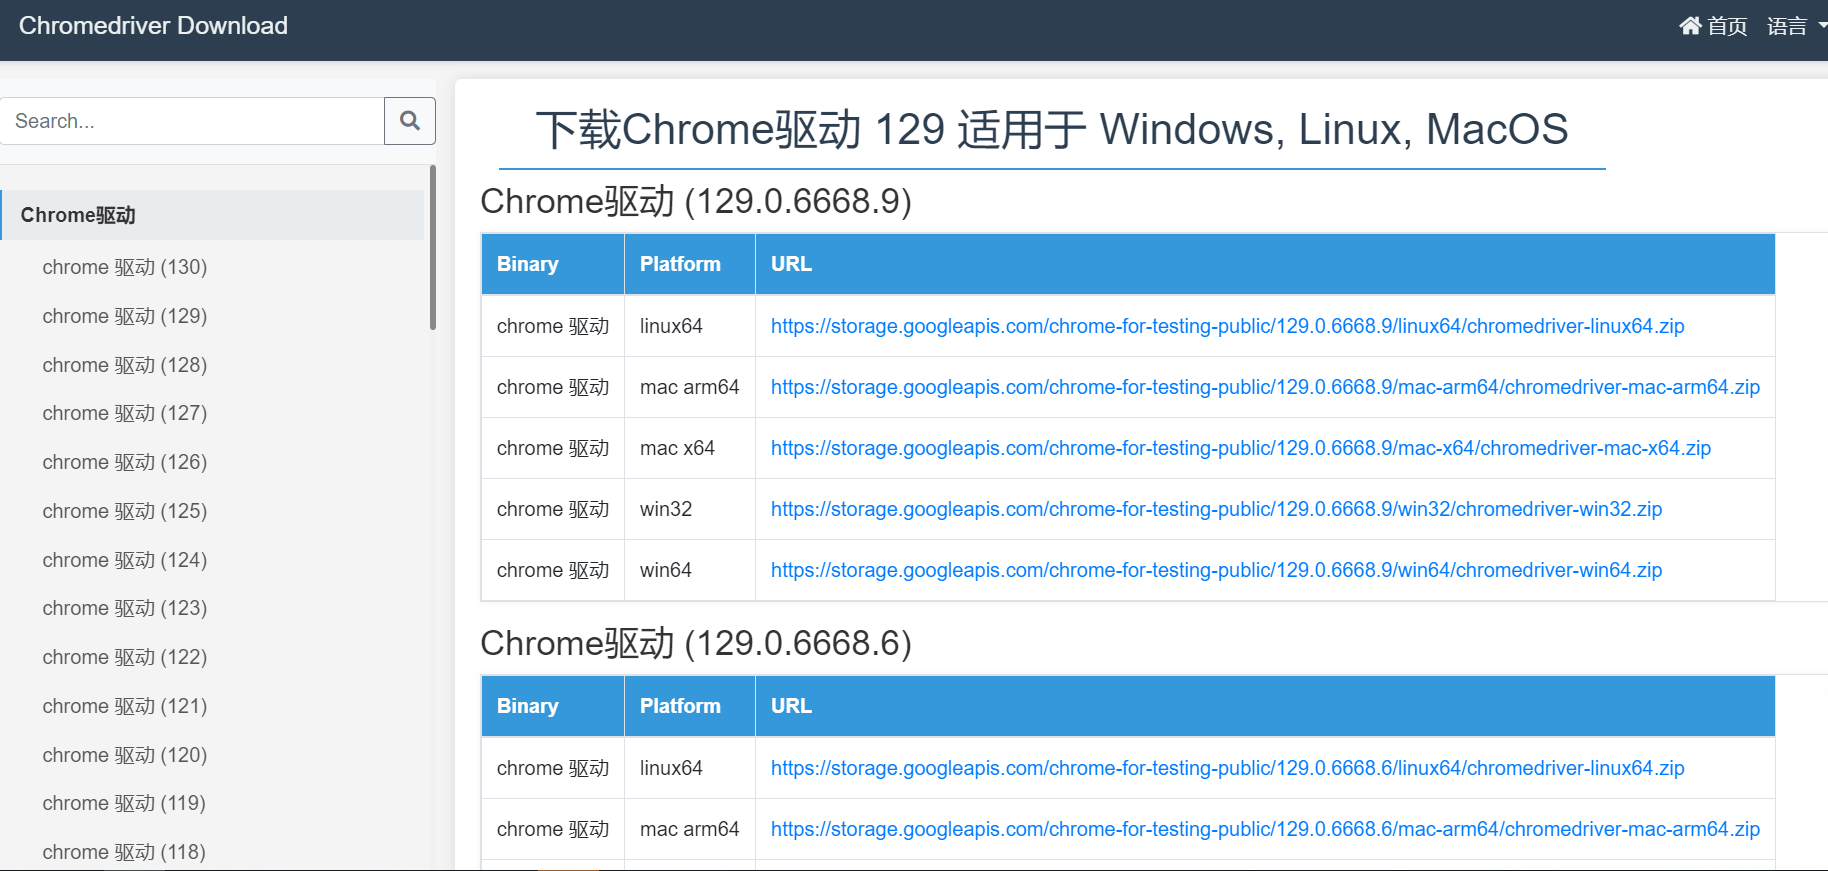Screen dimensions: 1828x871
Task: Download 129.0.6668.6 mac-arm64 chromedriver zip
Action: coord(1265,829)
